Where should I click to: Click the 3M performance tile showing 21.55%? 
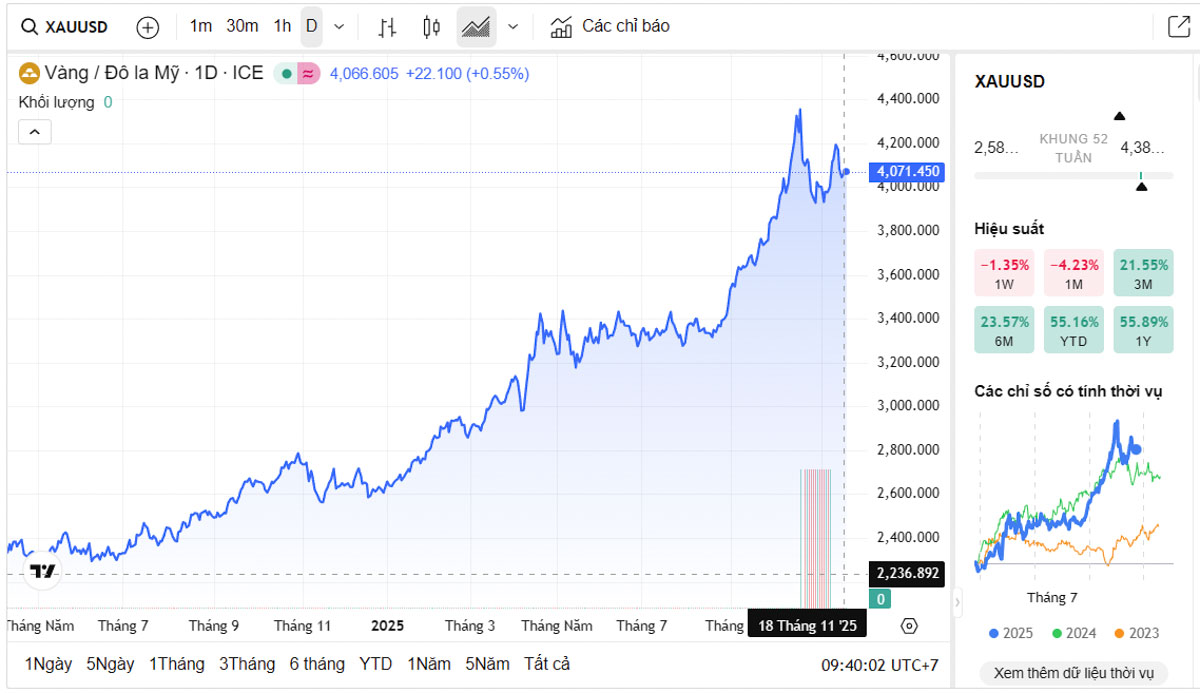click(x=1143, y=273)
